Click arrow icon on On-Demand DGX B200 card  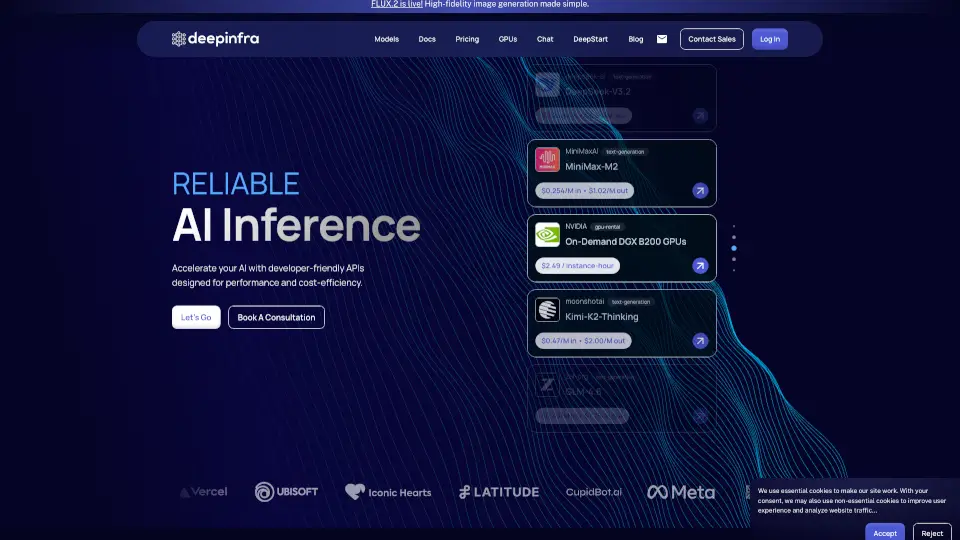[700, 266]
